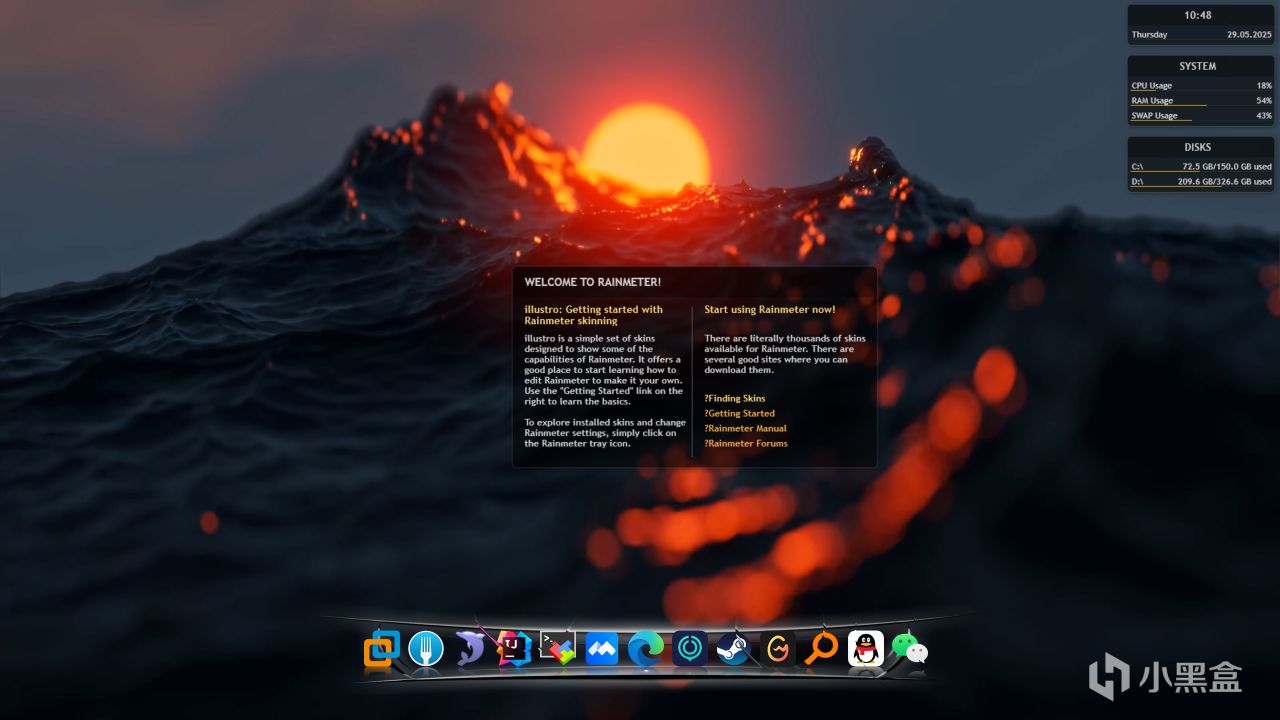1280x720 pixels.
Task: Visit the Rainmeter Forums link
Action: (x=747, y=443)
